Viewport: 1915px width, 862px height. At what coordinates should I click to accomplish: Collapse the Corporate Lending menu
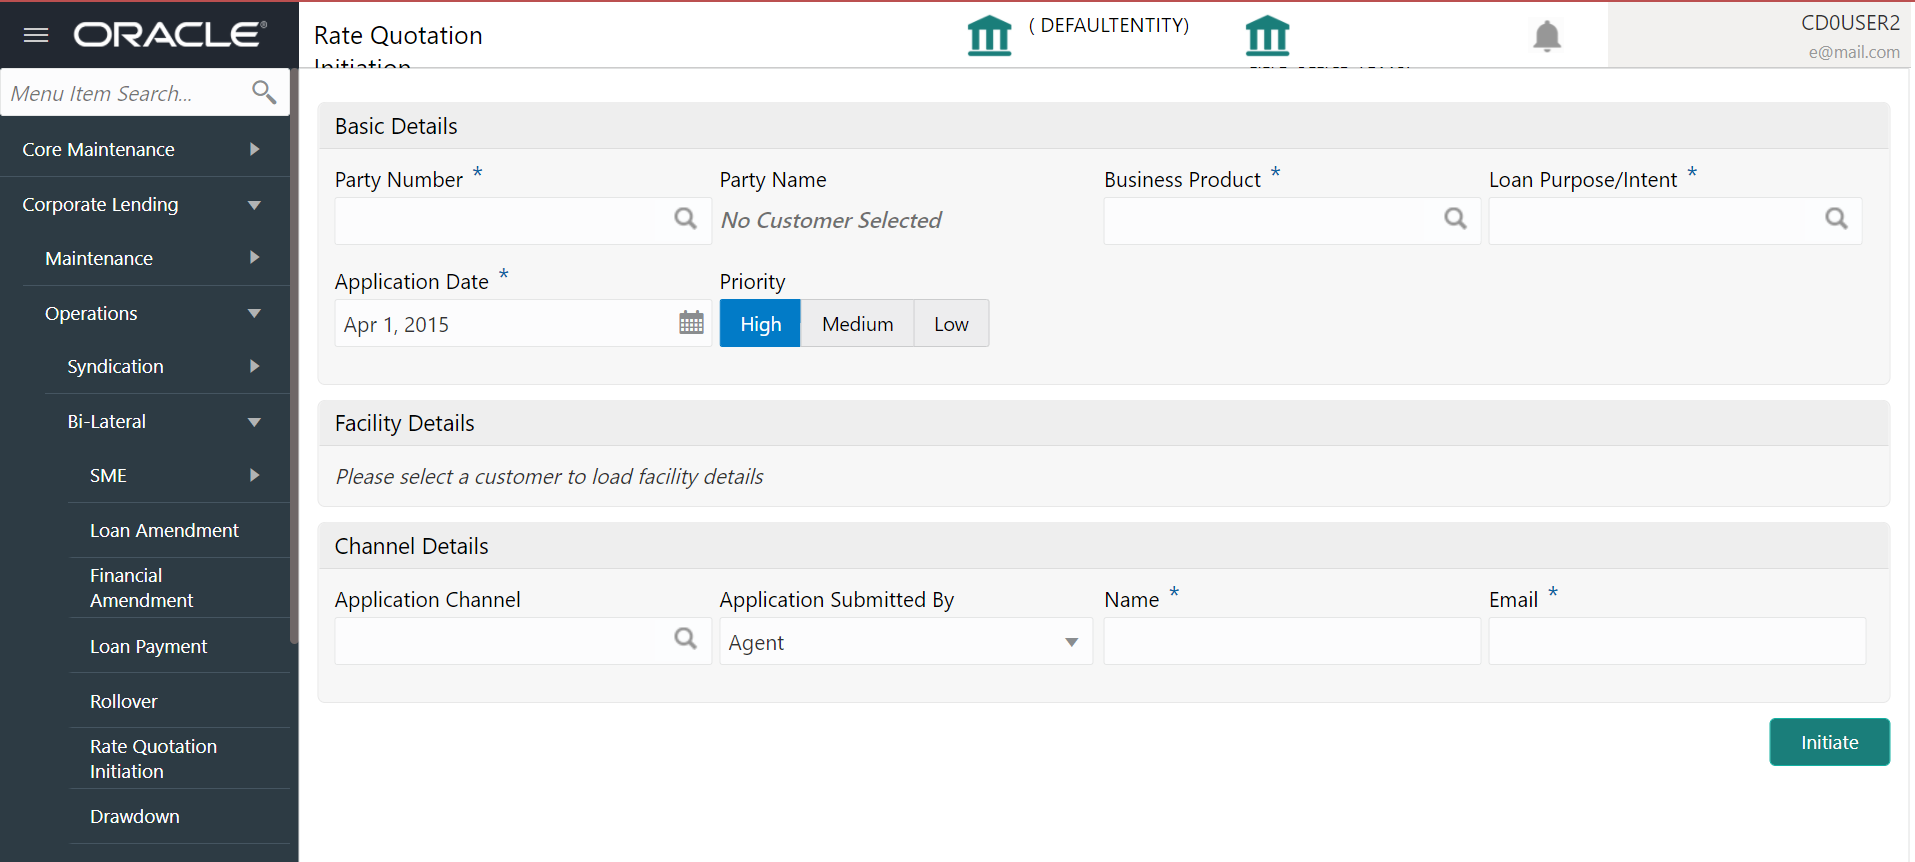[x=145, y=204]
